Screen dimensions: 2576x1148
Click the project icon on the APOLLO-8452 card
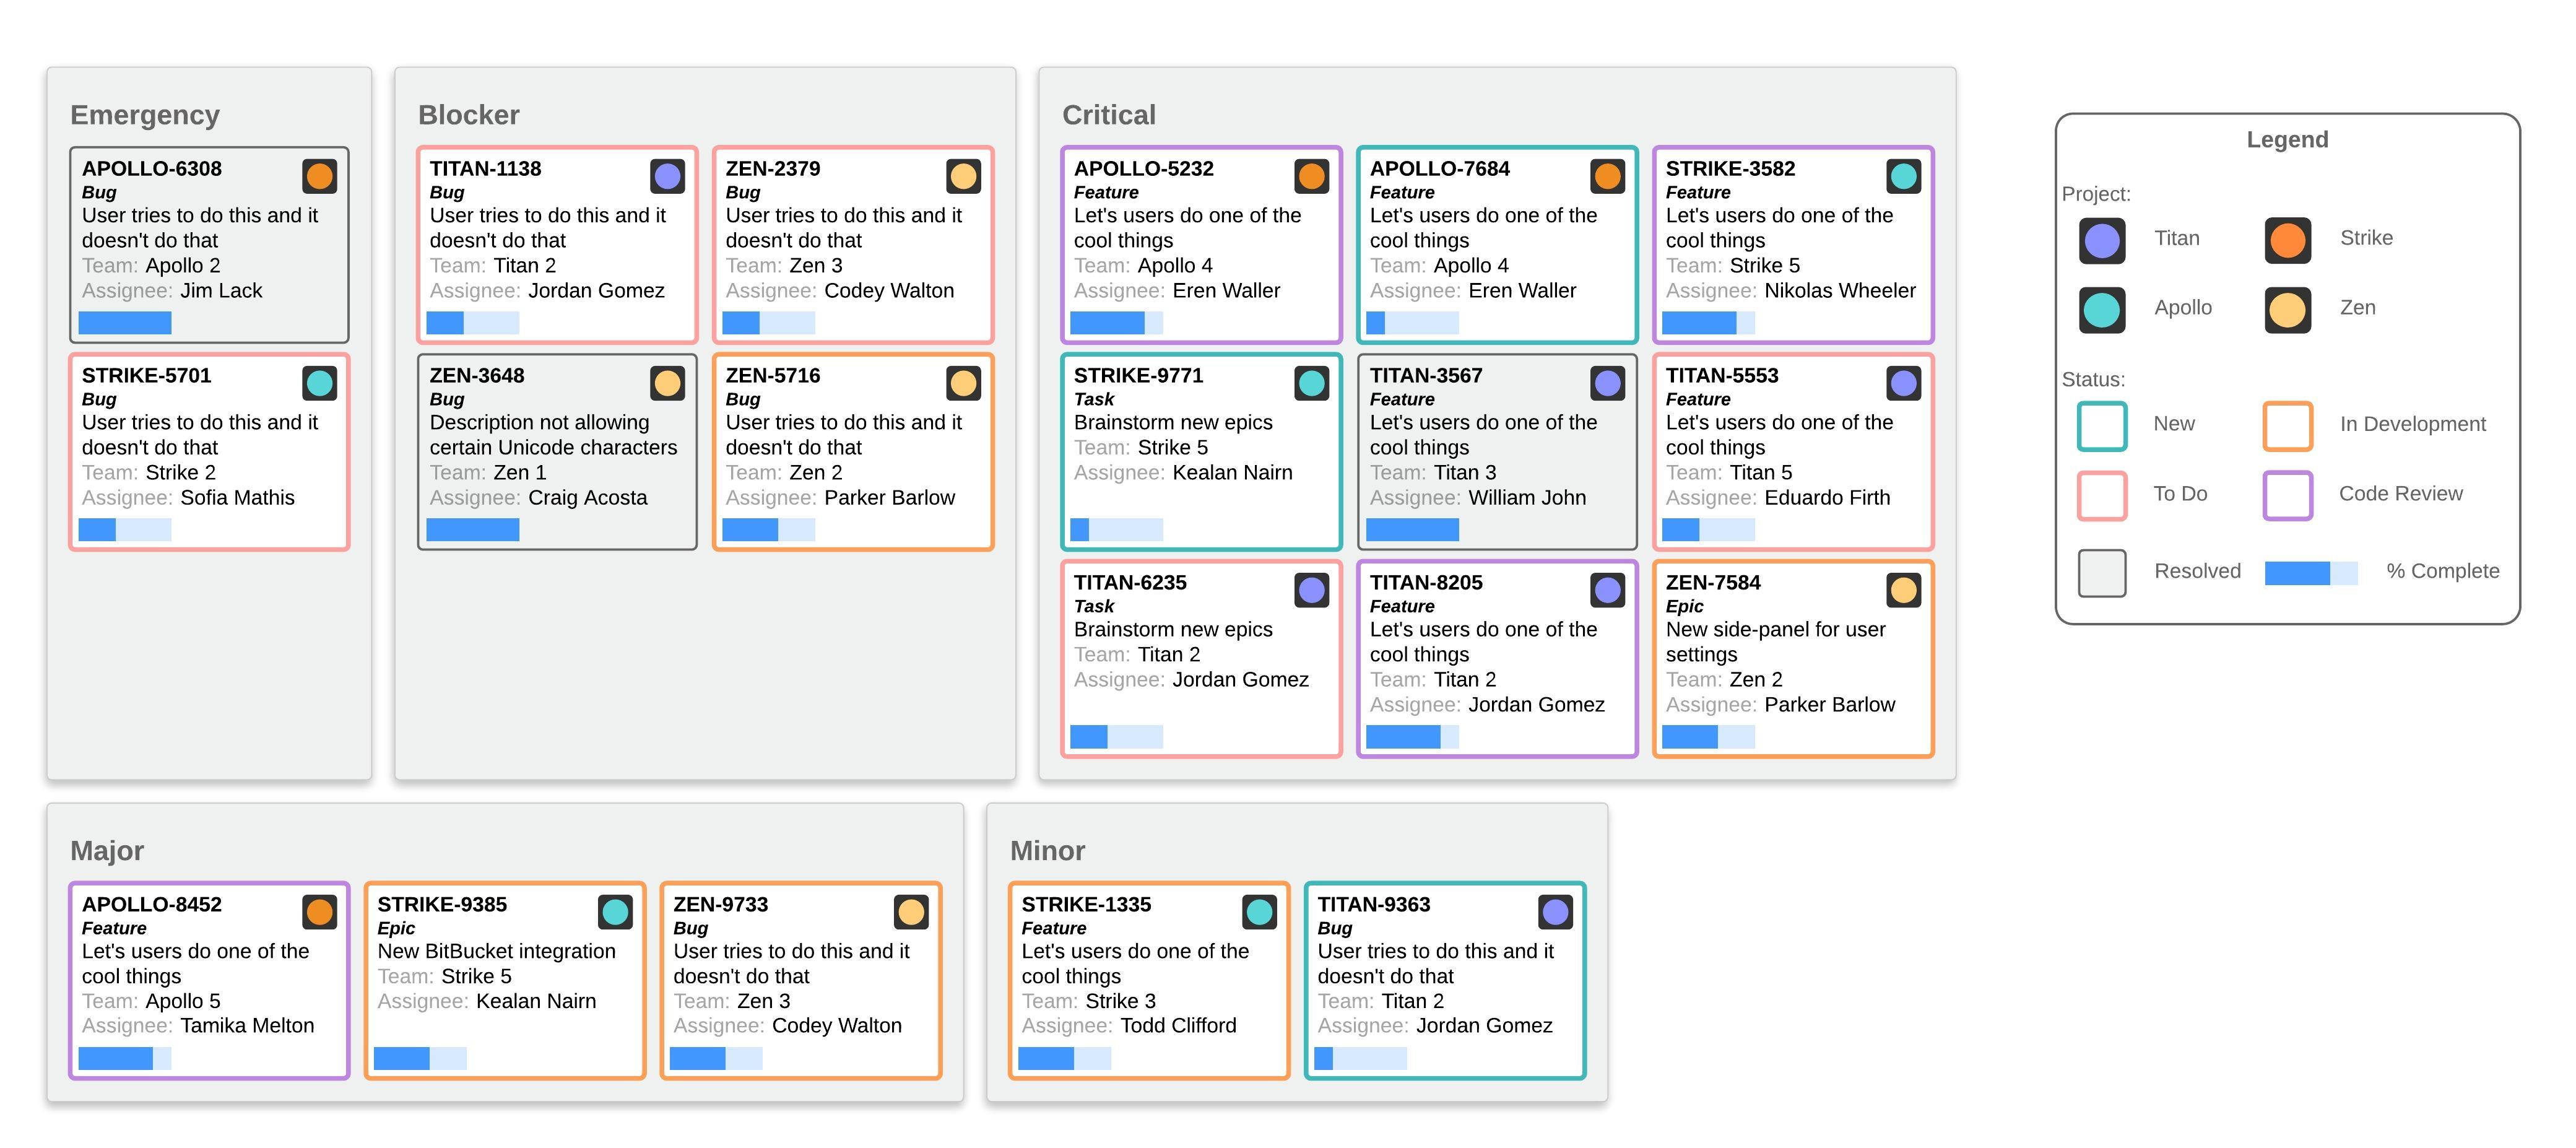319,912
